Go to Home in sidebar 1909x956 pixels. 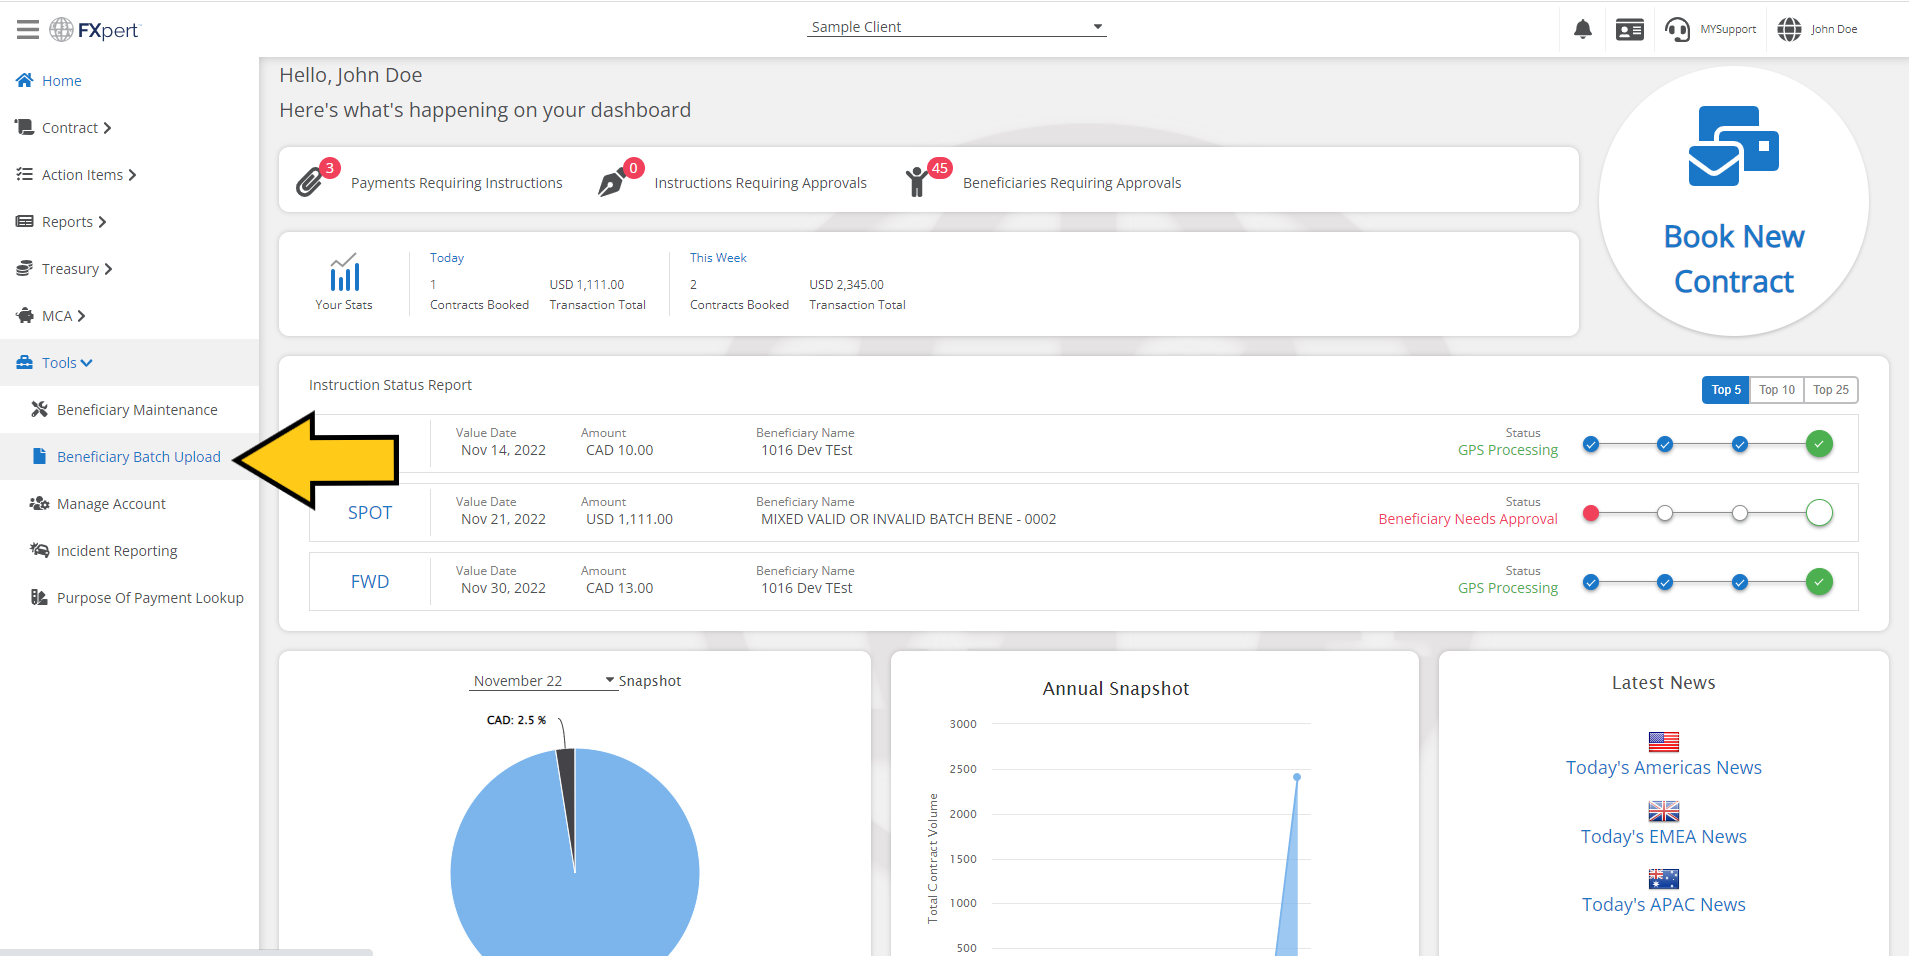coord(62,81)
